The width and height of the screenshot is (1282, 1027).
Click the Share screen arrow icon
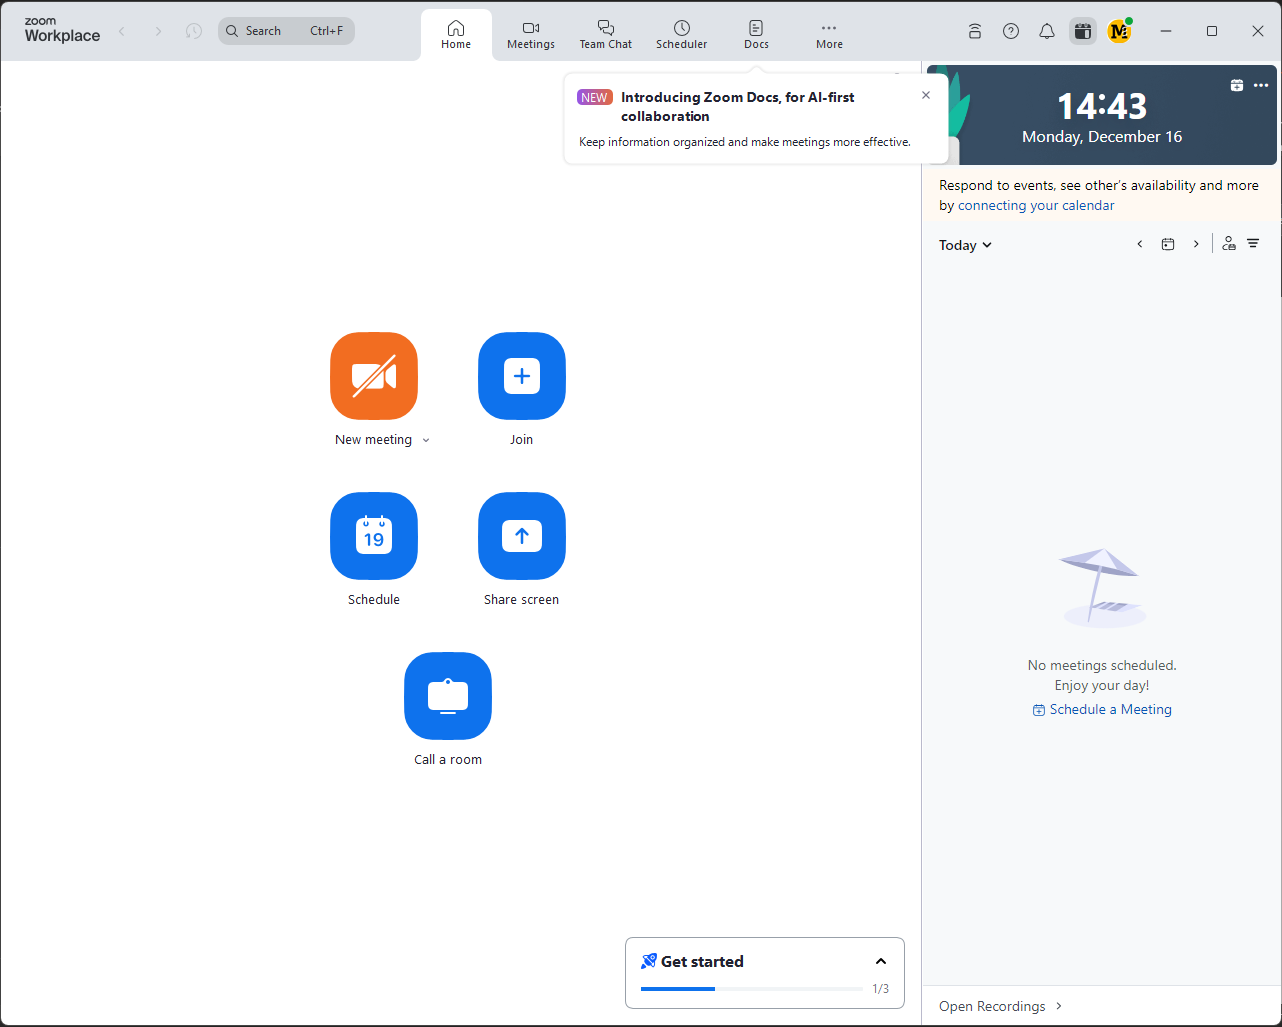pos(522,536)
